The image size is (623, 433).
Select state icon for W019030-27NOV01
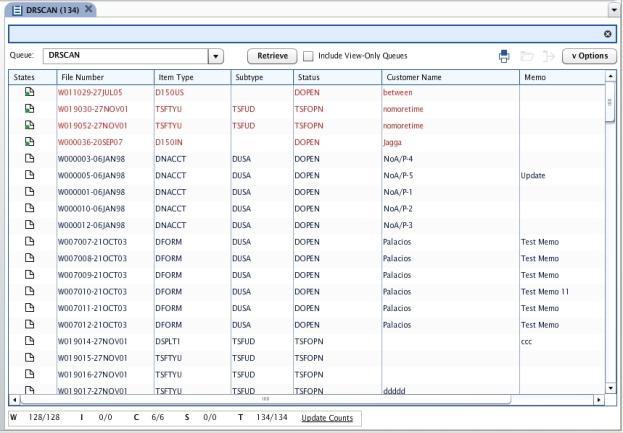pyautogui.click(x=29, y=109)
